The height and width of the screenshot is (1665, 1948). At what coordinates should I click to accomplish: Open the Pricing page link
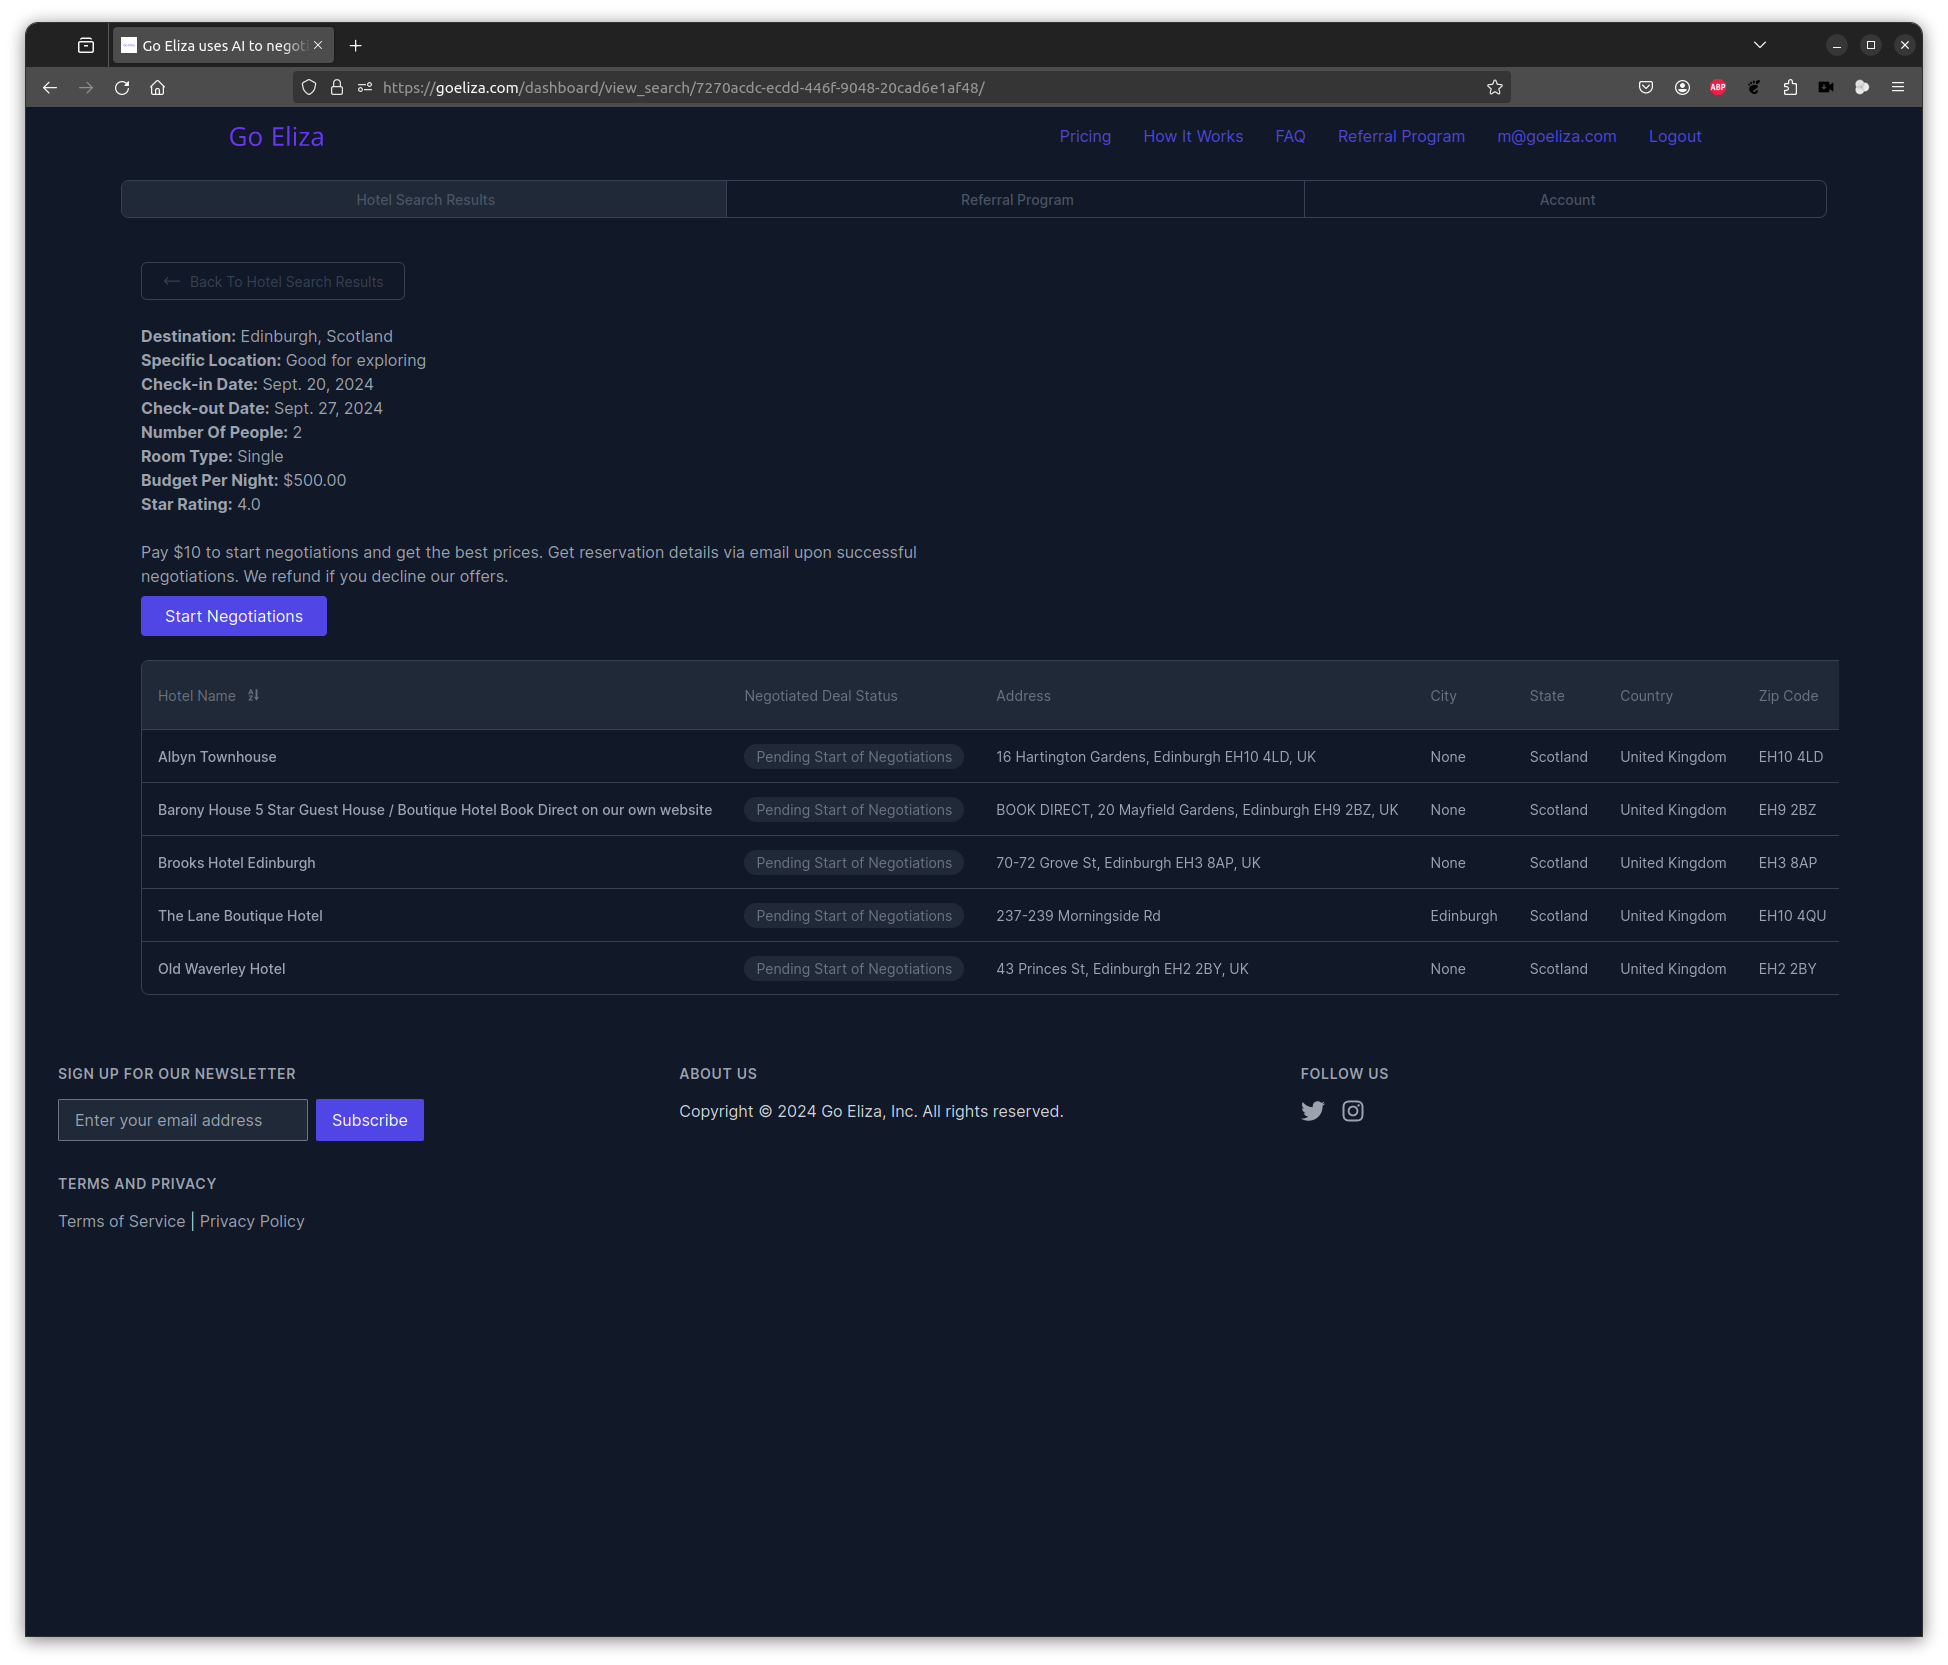coord(1085,137)
